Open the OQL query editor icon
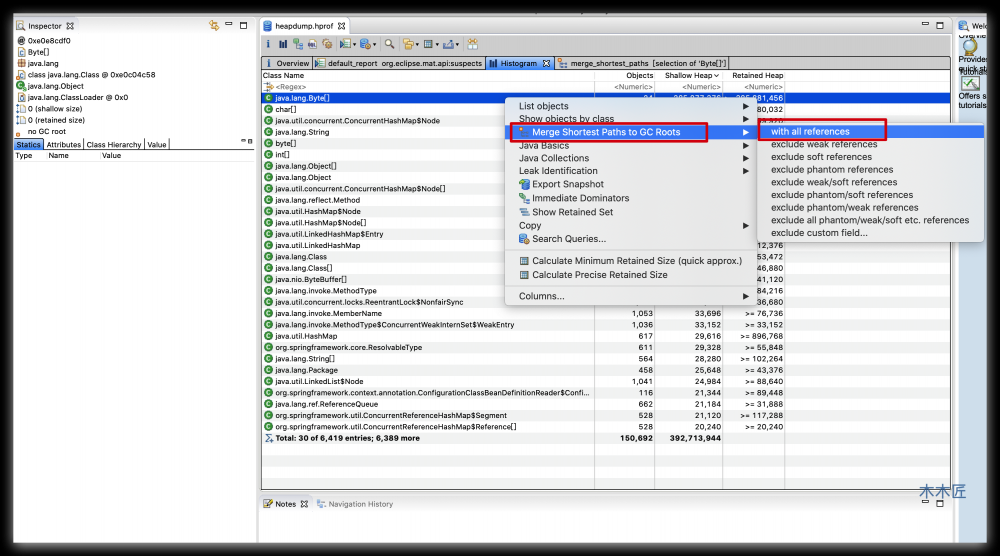Image resolution: width=1000 pixels, height=556 pixels. pyautogui.click(x=312, y=44)
